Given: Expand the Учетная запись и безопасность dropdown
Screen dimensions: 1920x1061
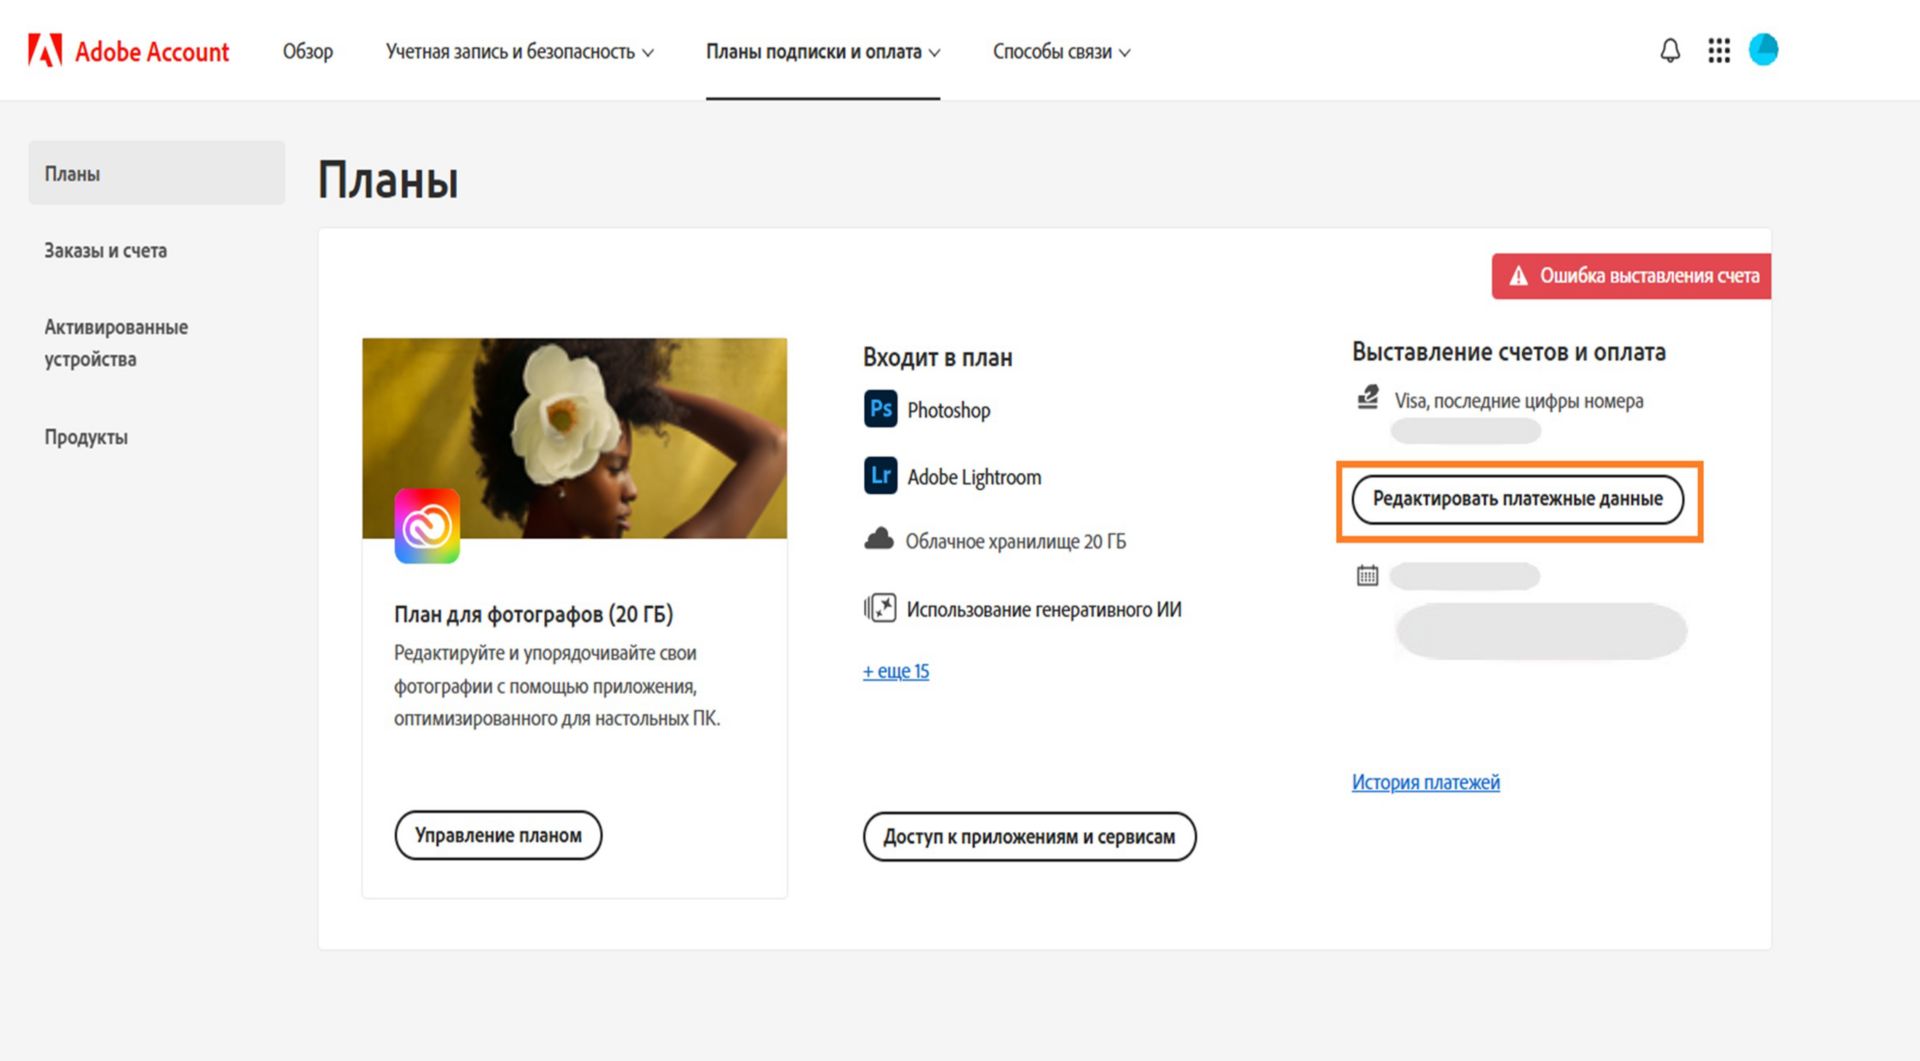Looking at the screenshot, I should click(519, 51).
